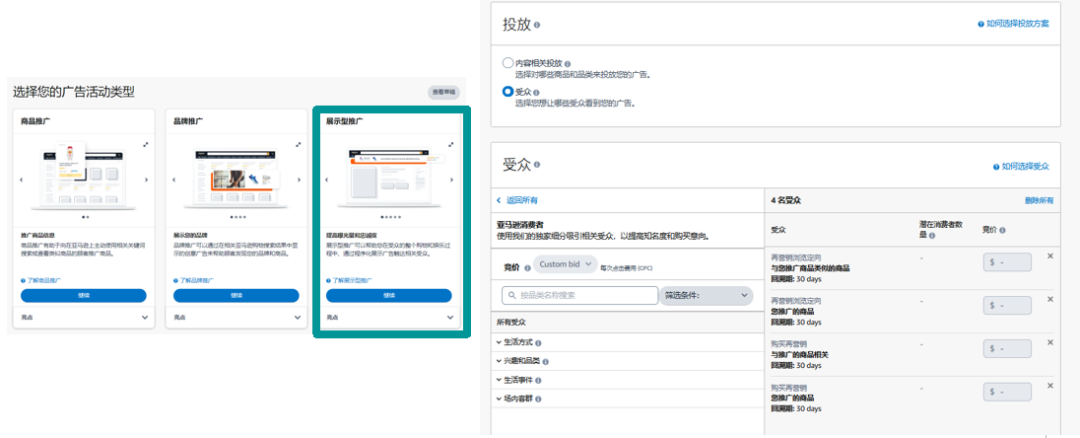1080x438 pixels.
Task: Click the 展示型推广 laptop preview thumbnail
Action: tap(389, 177)
